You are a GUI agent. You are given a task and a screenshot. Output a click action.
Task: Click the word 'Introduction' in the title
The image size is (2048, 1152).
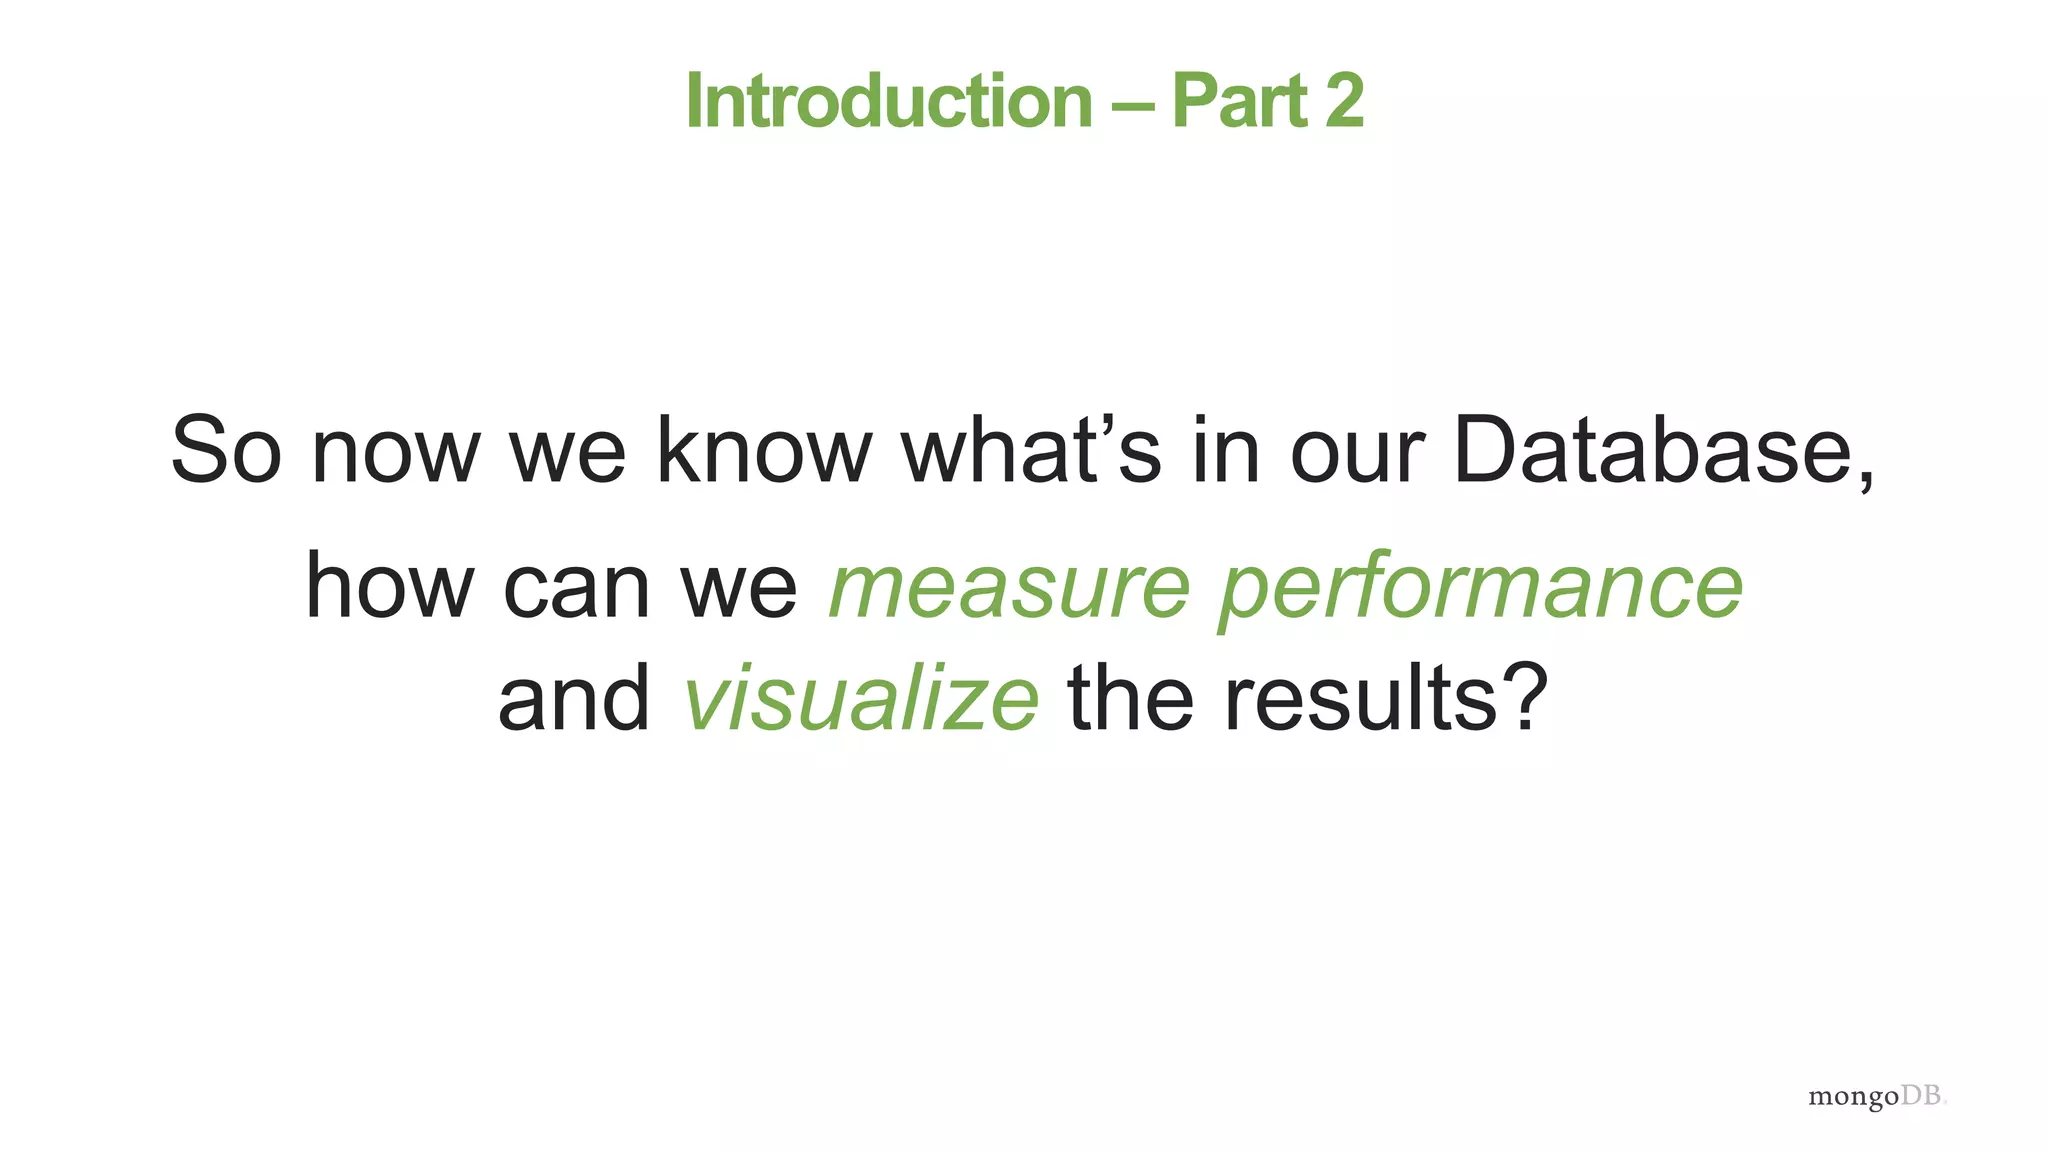click(x=889, y=101)
